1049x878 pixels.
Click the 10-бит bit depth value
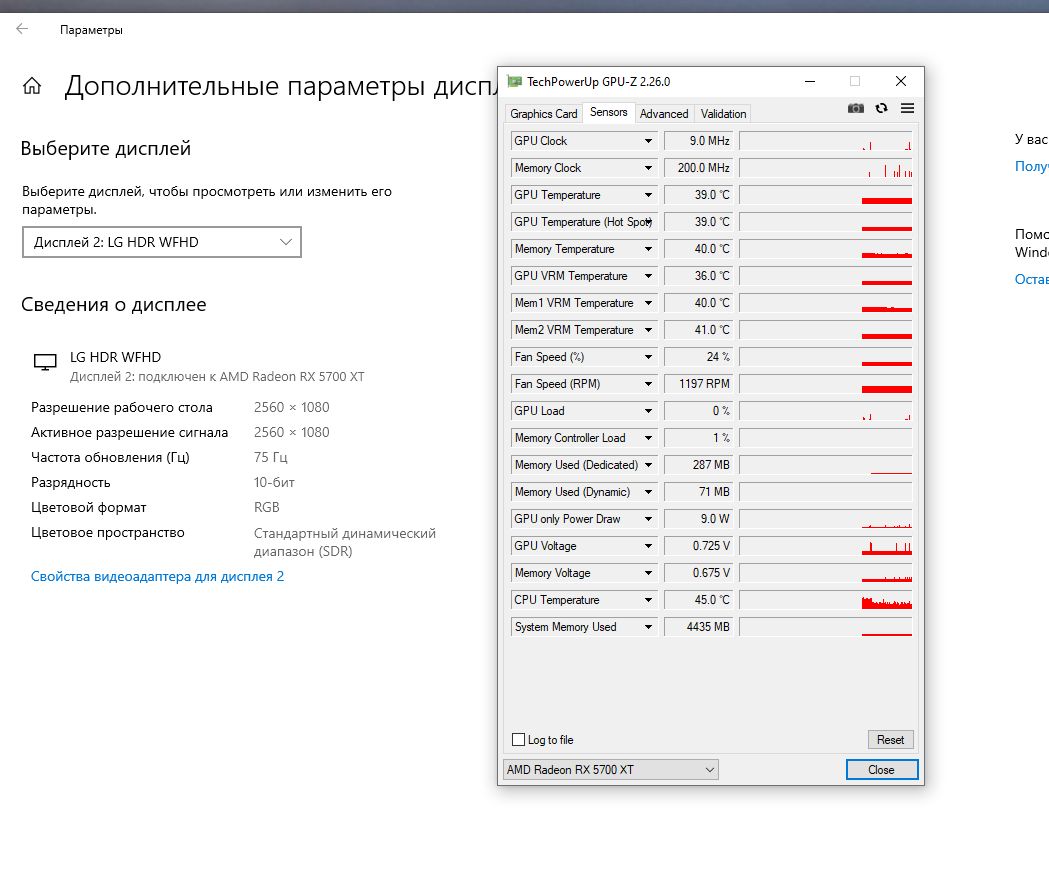pos(274,482)
